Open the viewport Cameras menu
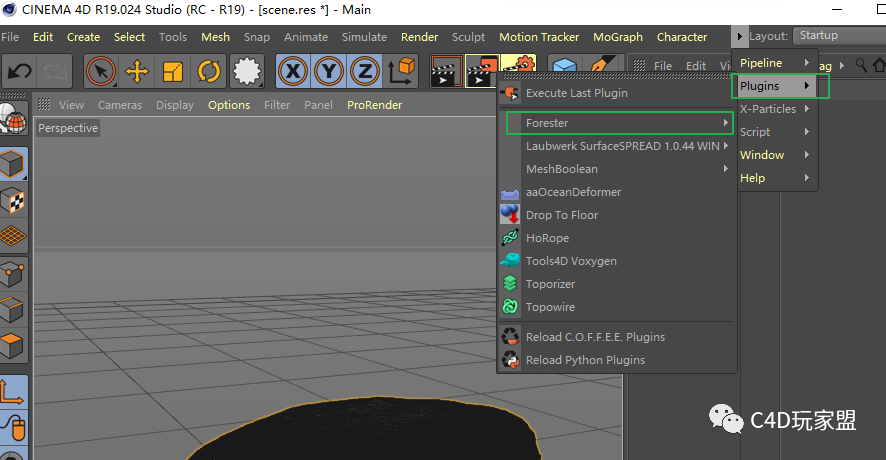The width and height of the screenshot is (886, 460). (x=120, y=105)
